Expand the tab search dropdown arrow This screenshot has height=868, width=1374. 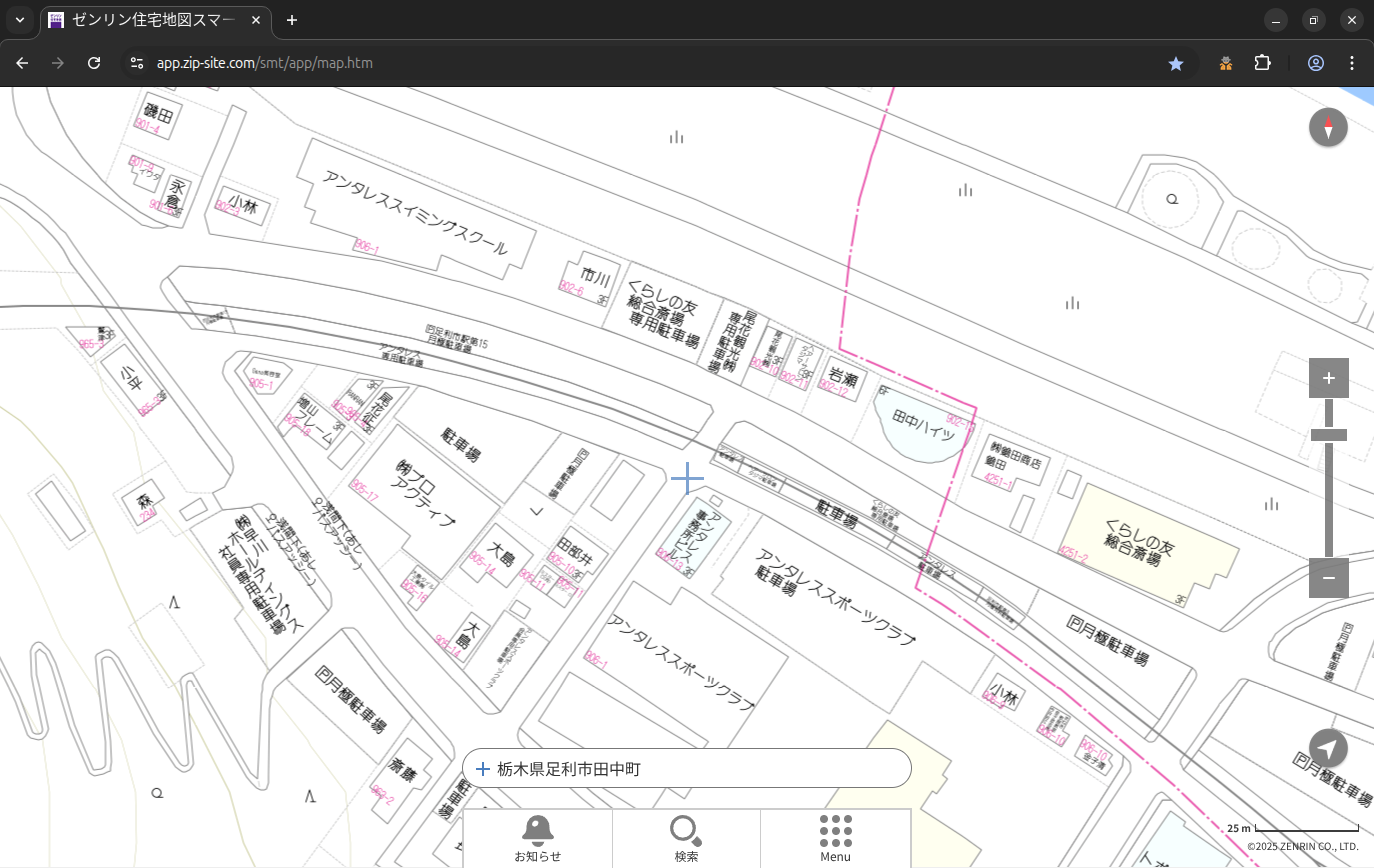[x=19, y=20]
